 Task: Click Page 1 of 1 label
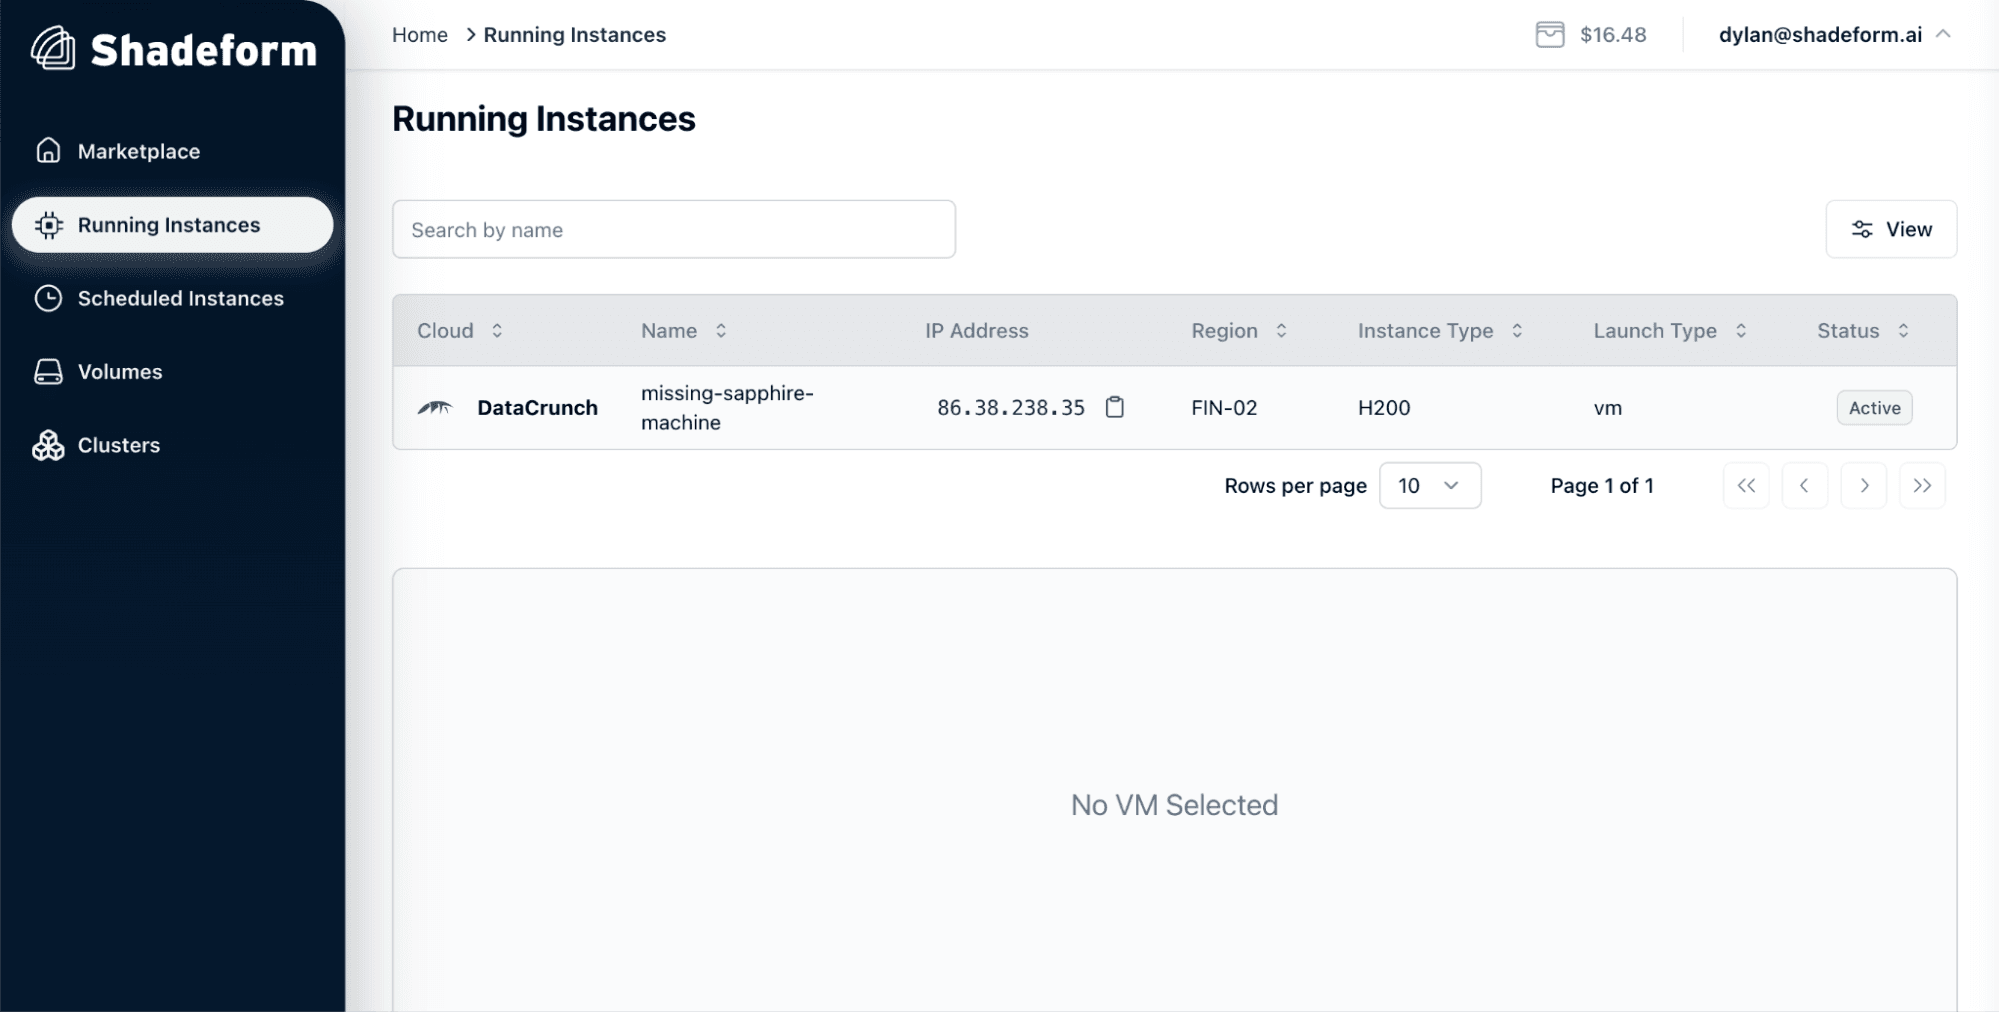(1602, 486)
